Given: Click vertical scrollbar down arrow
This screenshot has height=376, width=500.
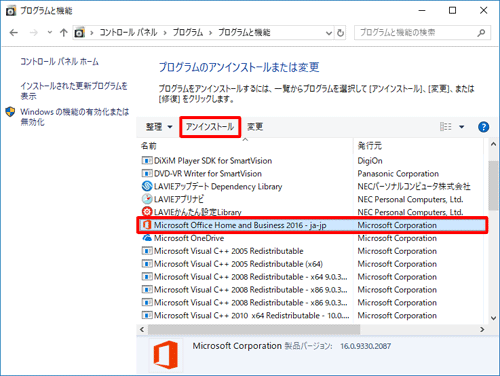Looking at the screenshot, I should tap(493, 318).
